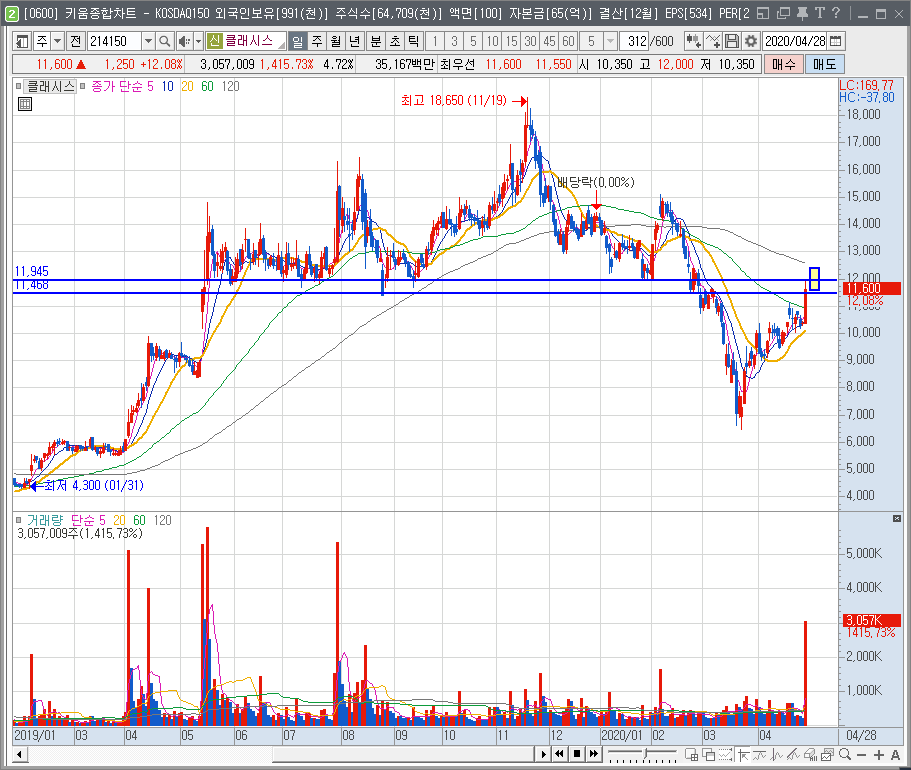Toggle the 전 button beside stock code
Image resolution: width=911 pixels, height=770 pixels.
(x=76, y=41)
